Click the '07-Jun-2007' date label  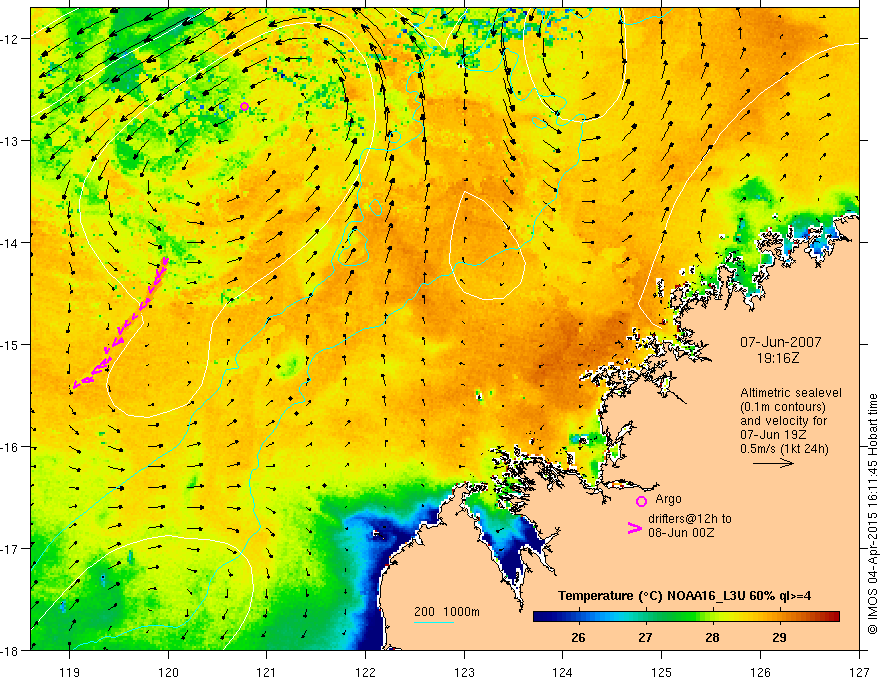click(x=781, y=342)
